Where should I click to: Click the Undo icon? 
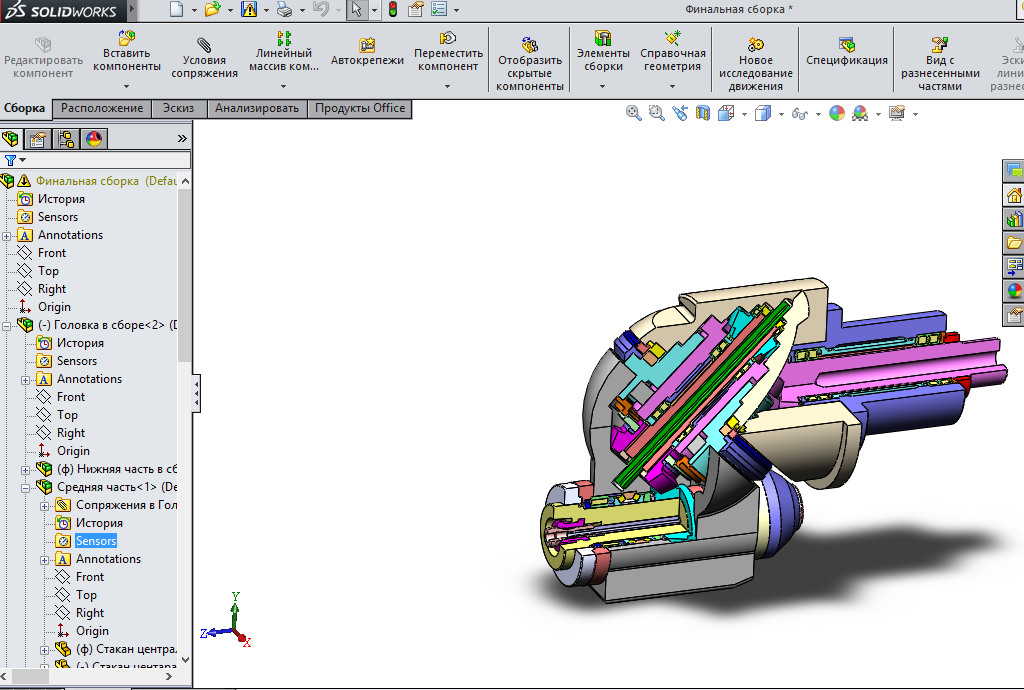(321, 9)
